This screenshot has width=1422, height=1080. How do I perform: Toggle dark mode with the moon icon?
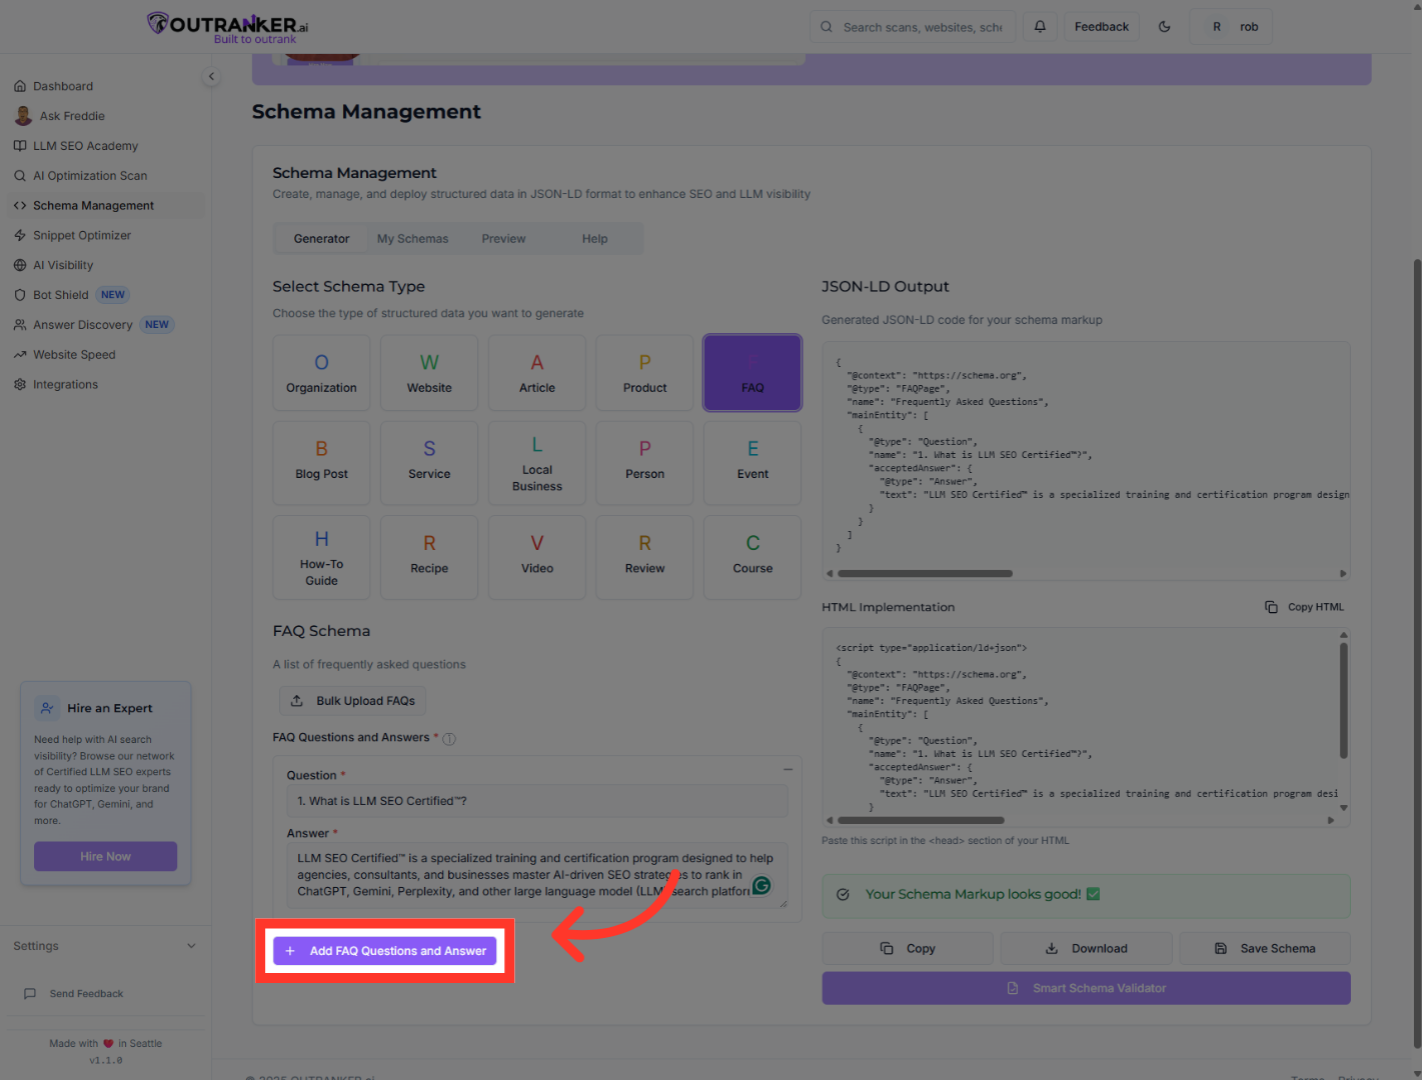1164,27
